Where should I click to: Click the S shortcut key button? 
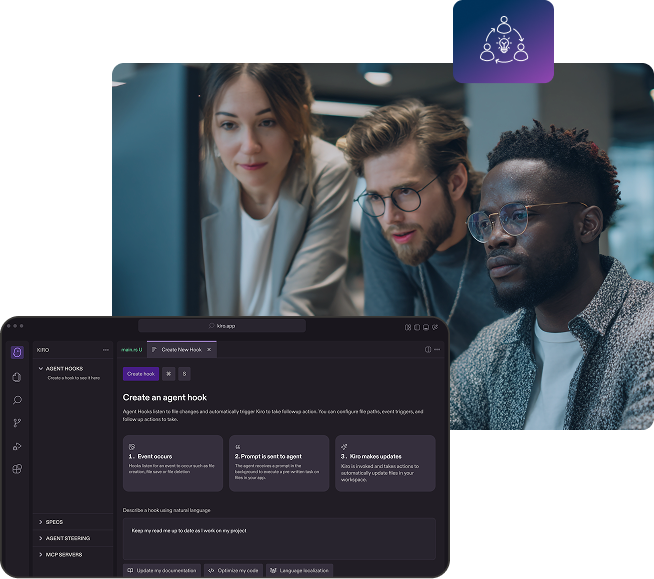(184, 374)
